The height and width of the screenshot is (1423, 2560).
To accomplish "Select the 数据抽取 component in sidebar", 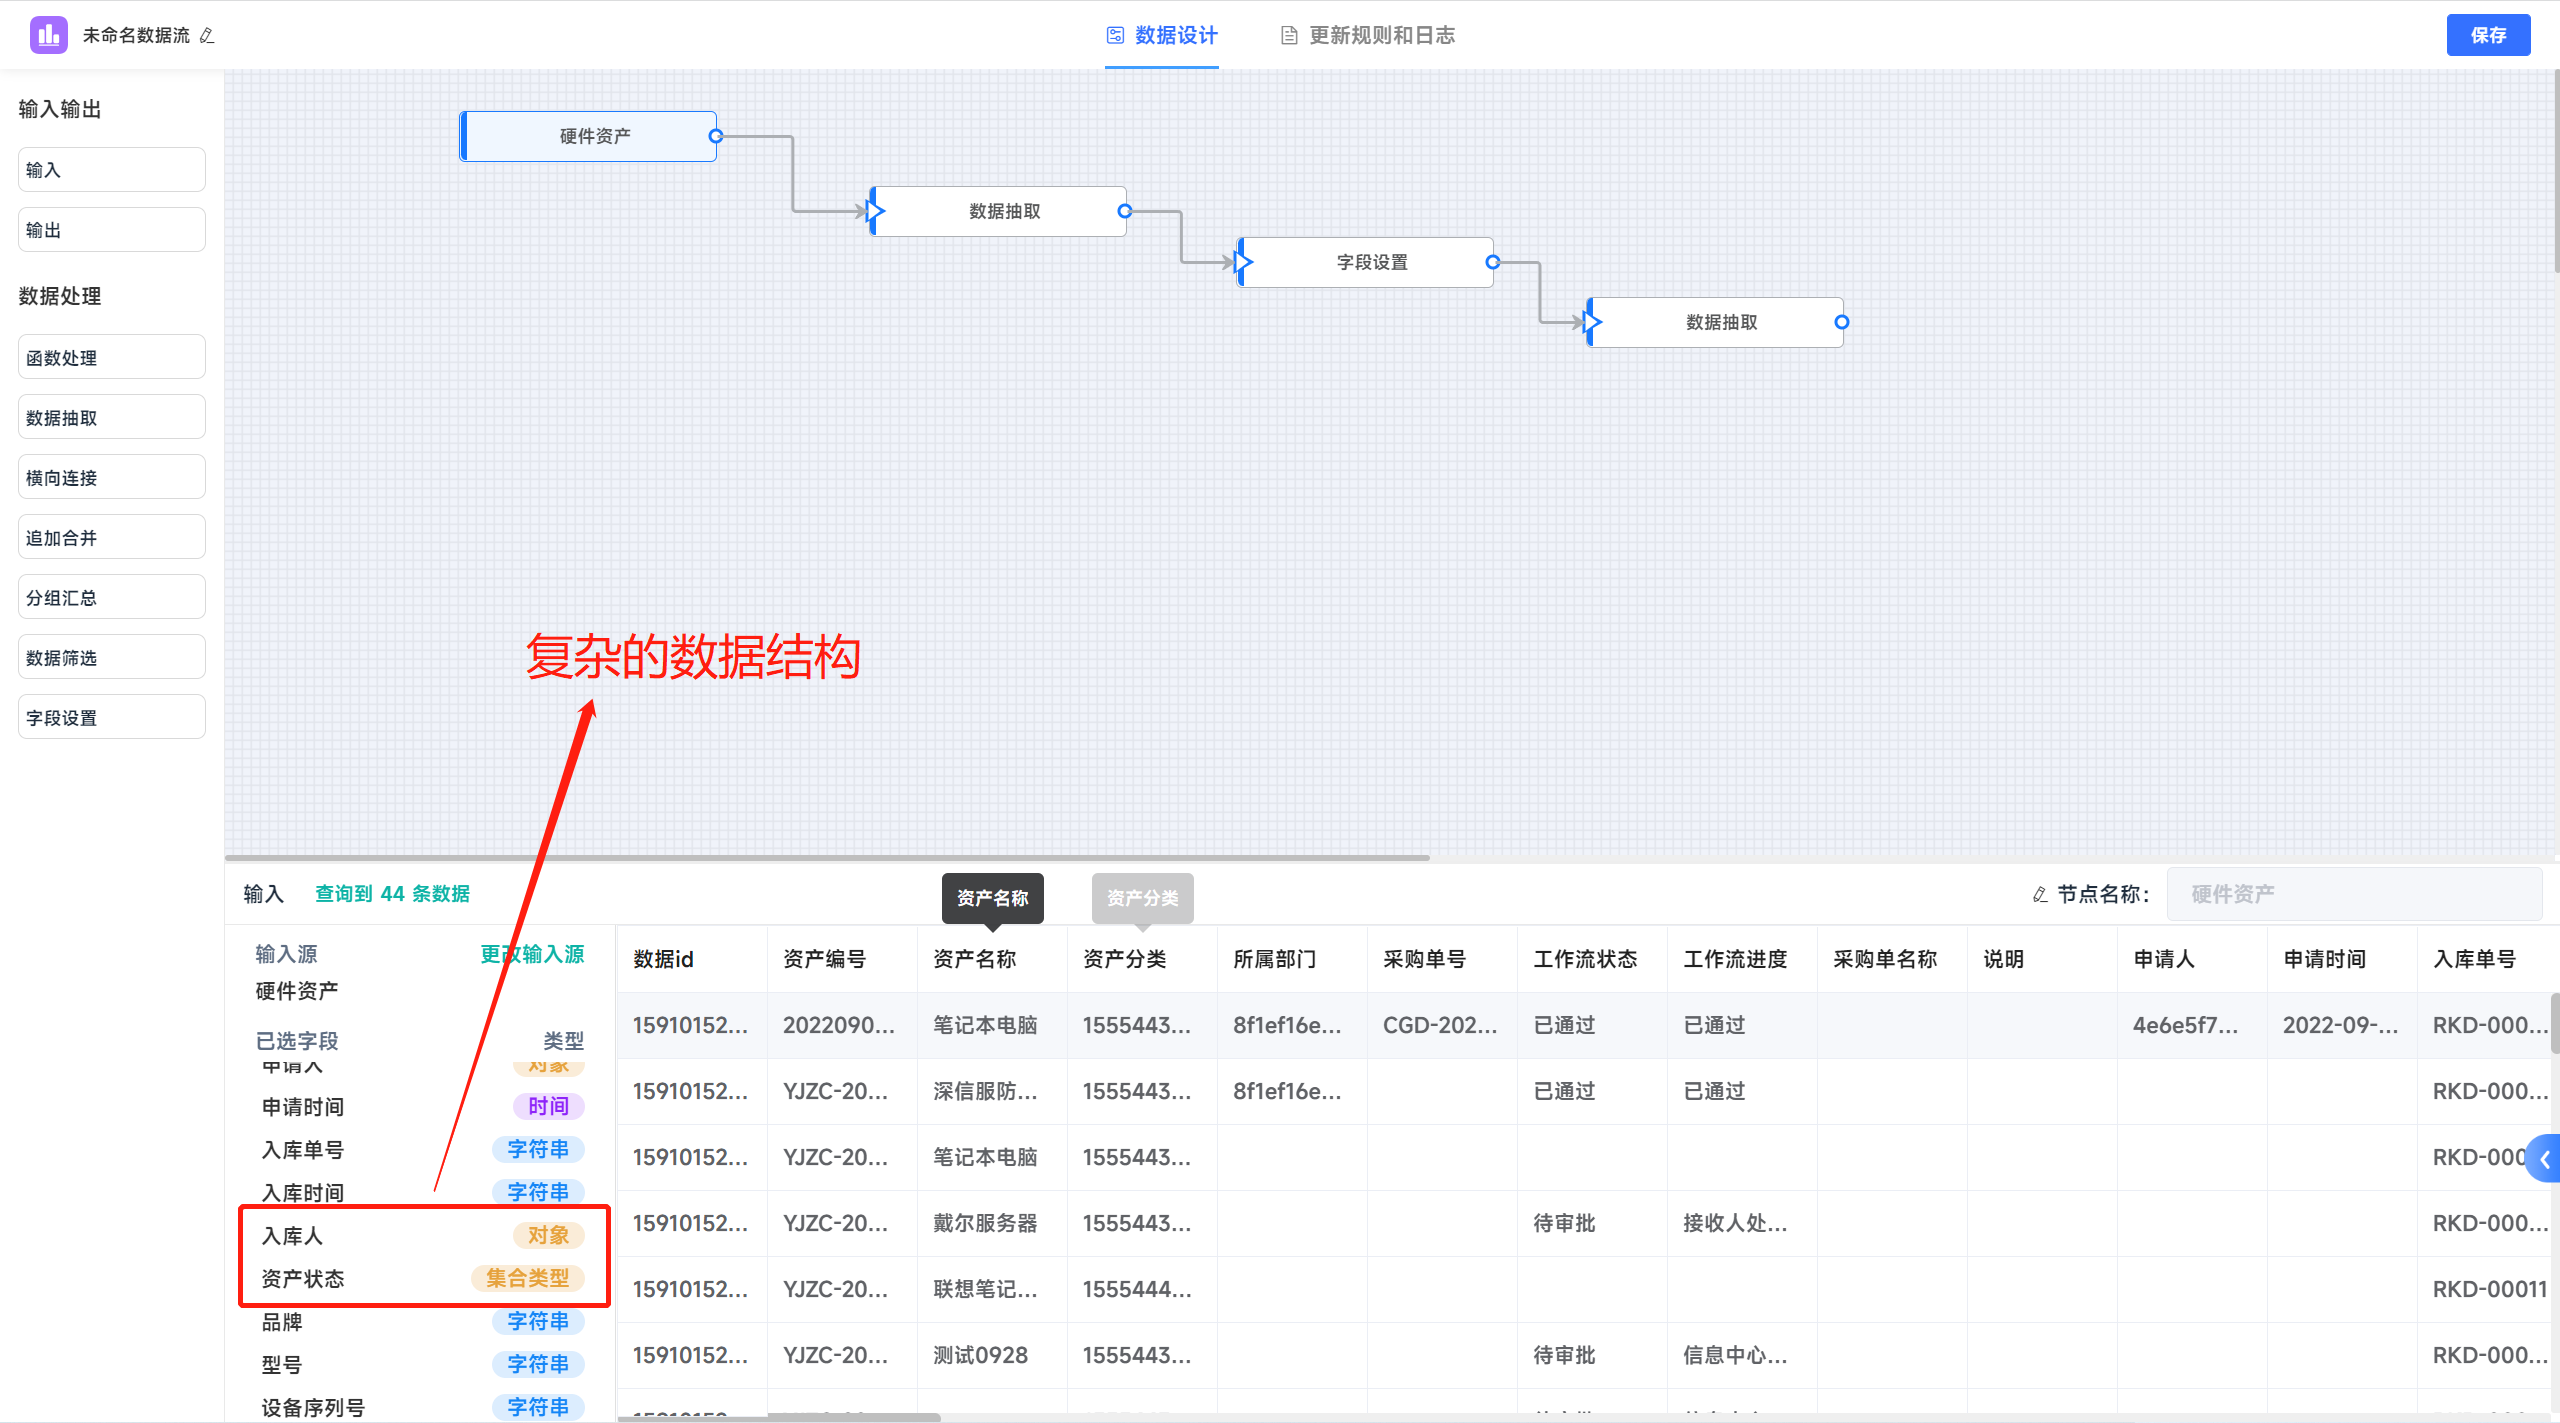I will pyautogui.click(x=112, y=417).
